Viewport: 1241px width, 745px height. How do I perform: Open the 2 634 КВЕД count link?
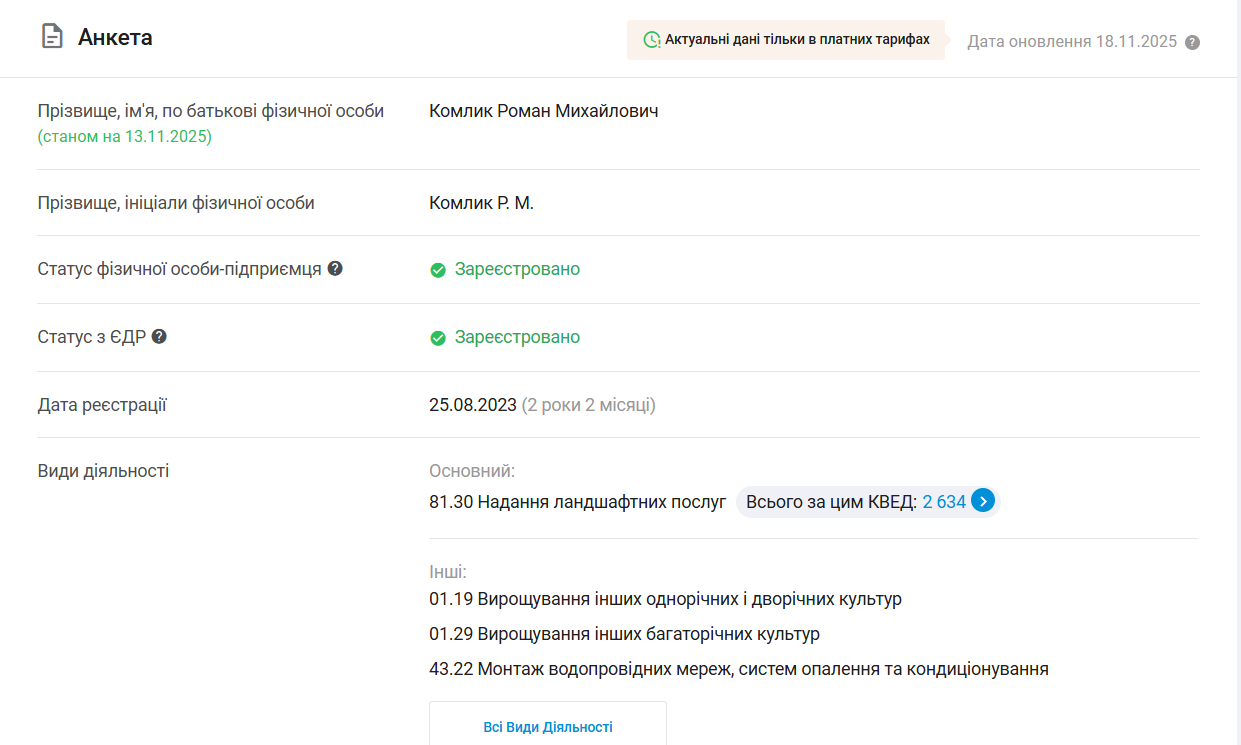[x=944, y=502]
